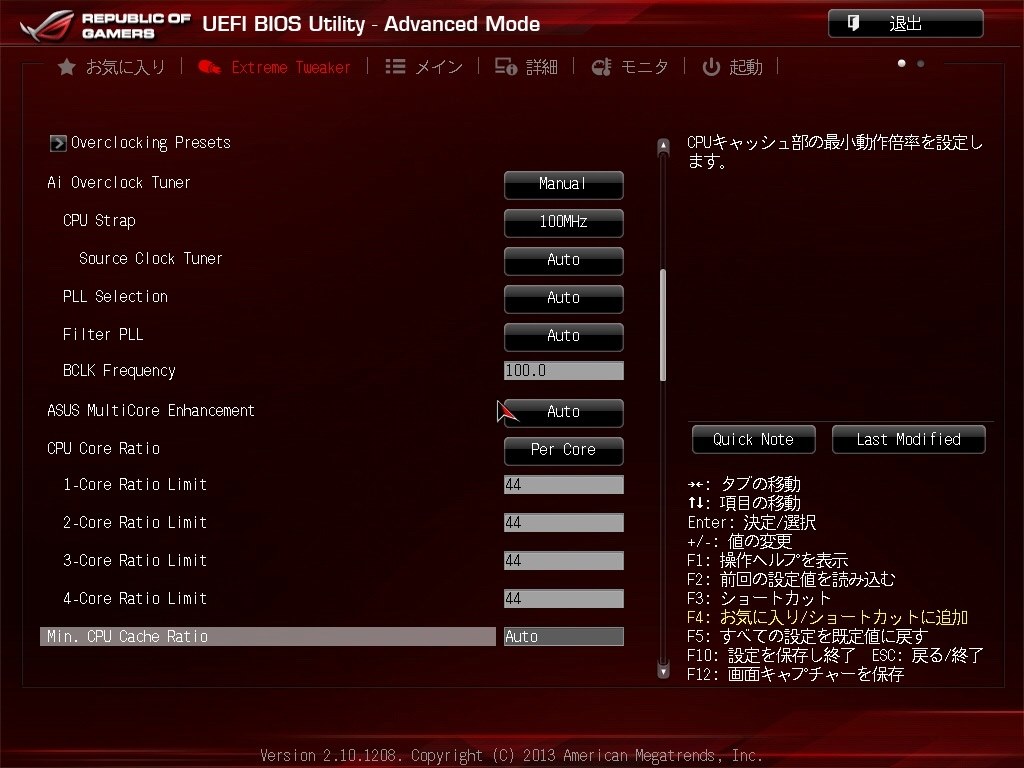The width and height of the screenshot is (1024, 768).
Task: Click the ROG logo
Action: coord(47,26)
